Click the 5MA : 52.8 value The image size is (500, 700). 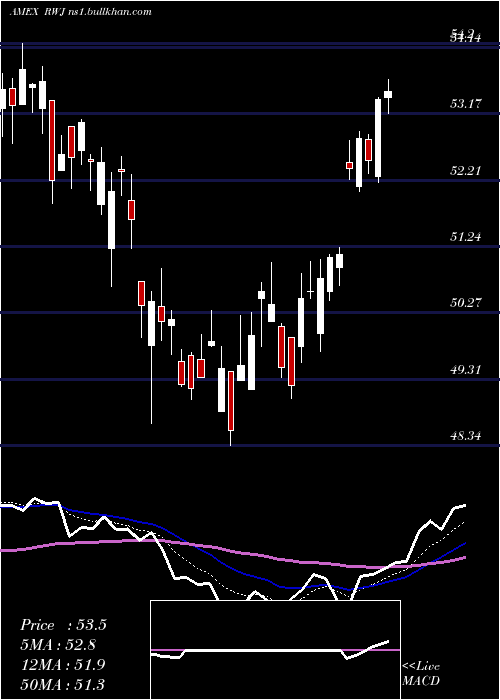tap(58, 645)
